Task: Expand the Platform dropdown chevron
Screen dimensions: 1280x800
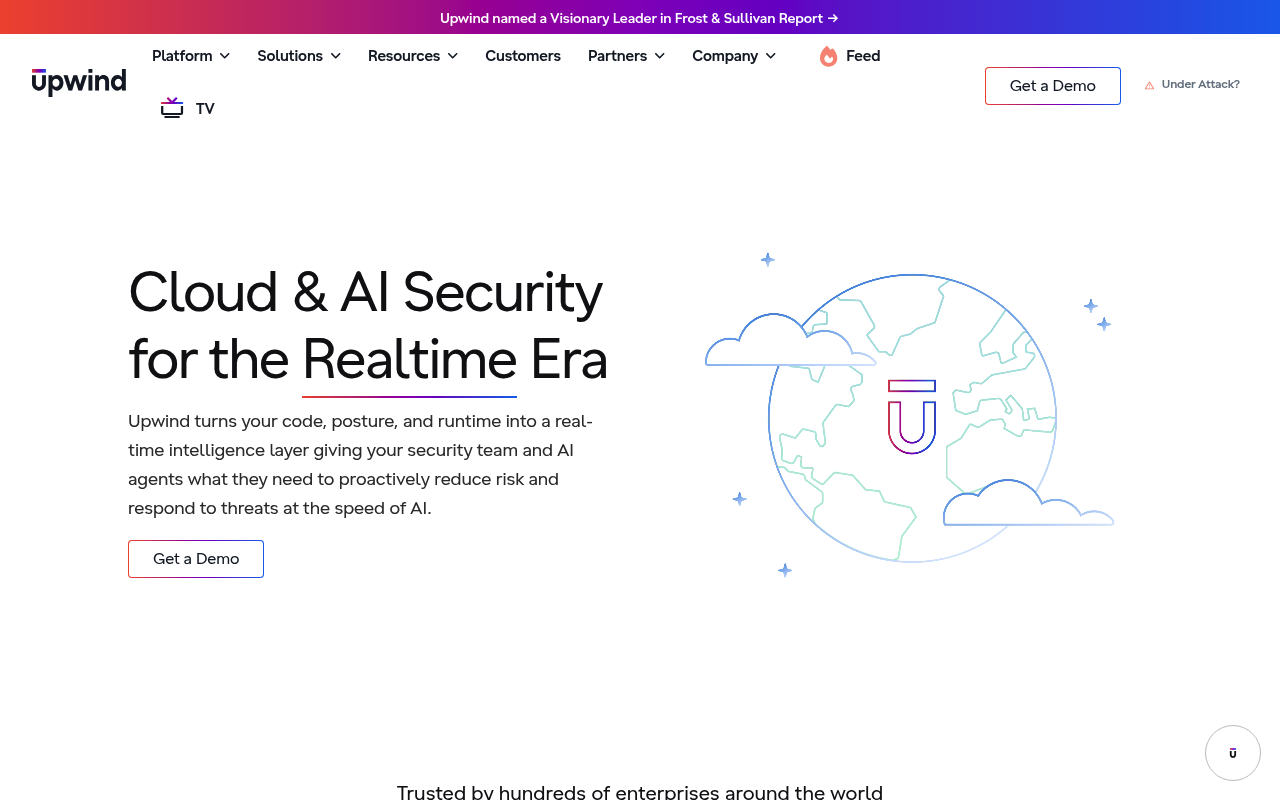Action: (225, 56)
